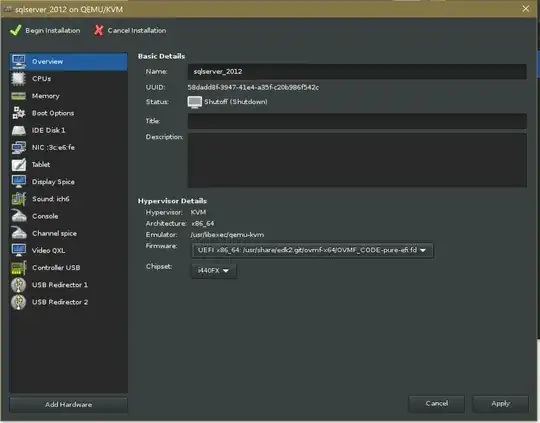Click the CPUs label text in the sidebar

[42, 79]
